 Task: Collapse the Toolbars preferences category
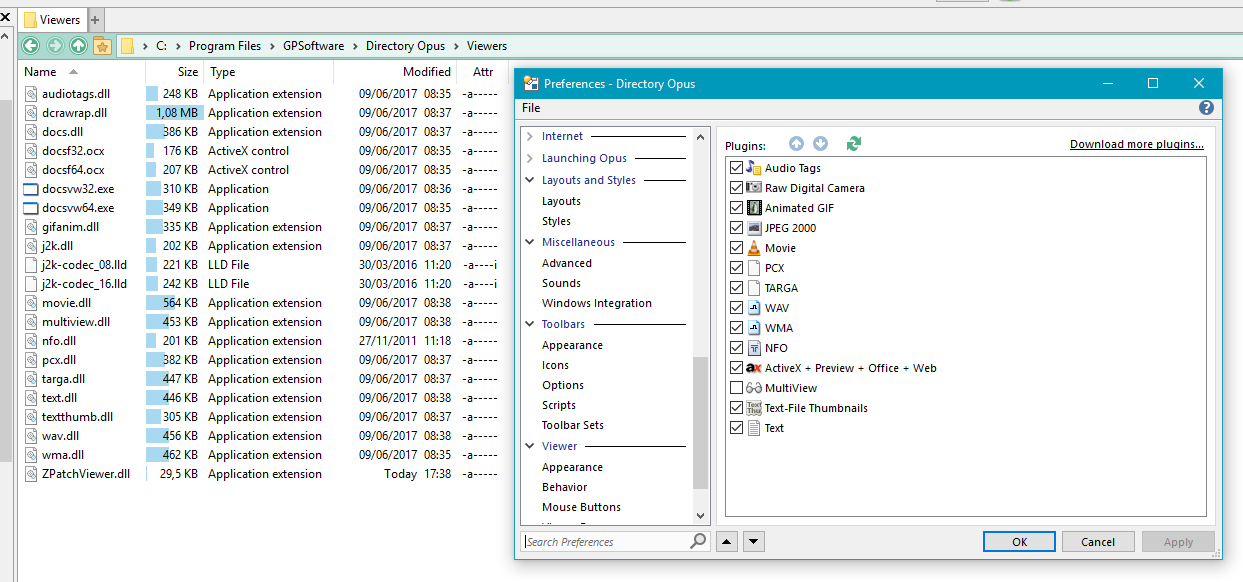pos(529,324)
